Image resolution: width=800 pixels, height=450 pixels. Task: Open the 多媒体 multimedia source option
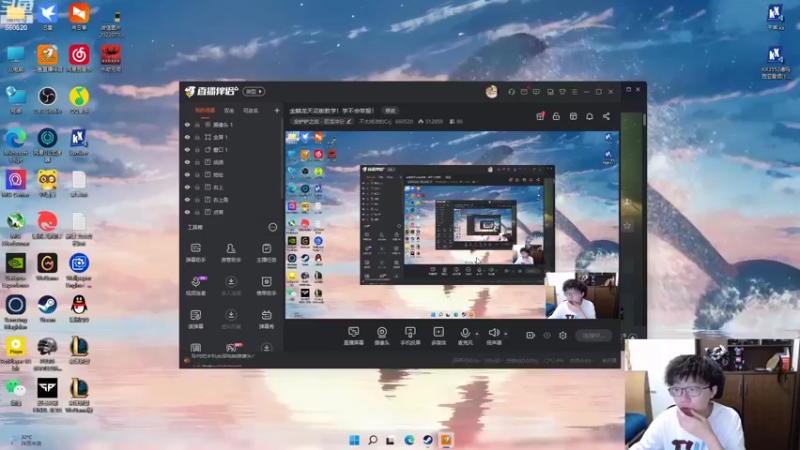438,336
